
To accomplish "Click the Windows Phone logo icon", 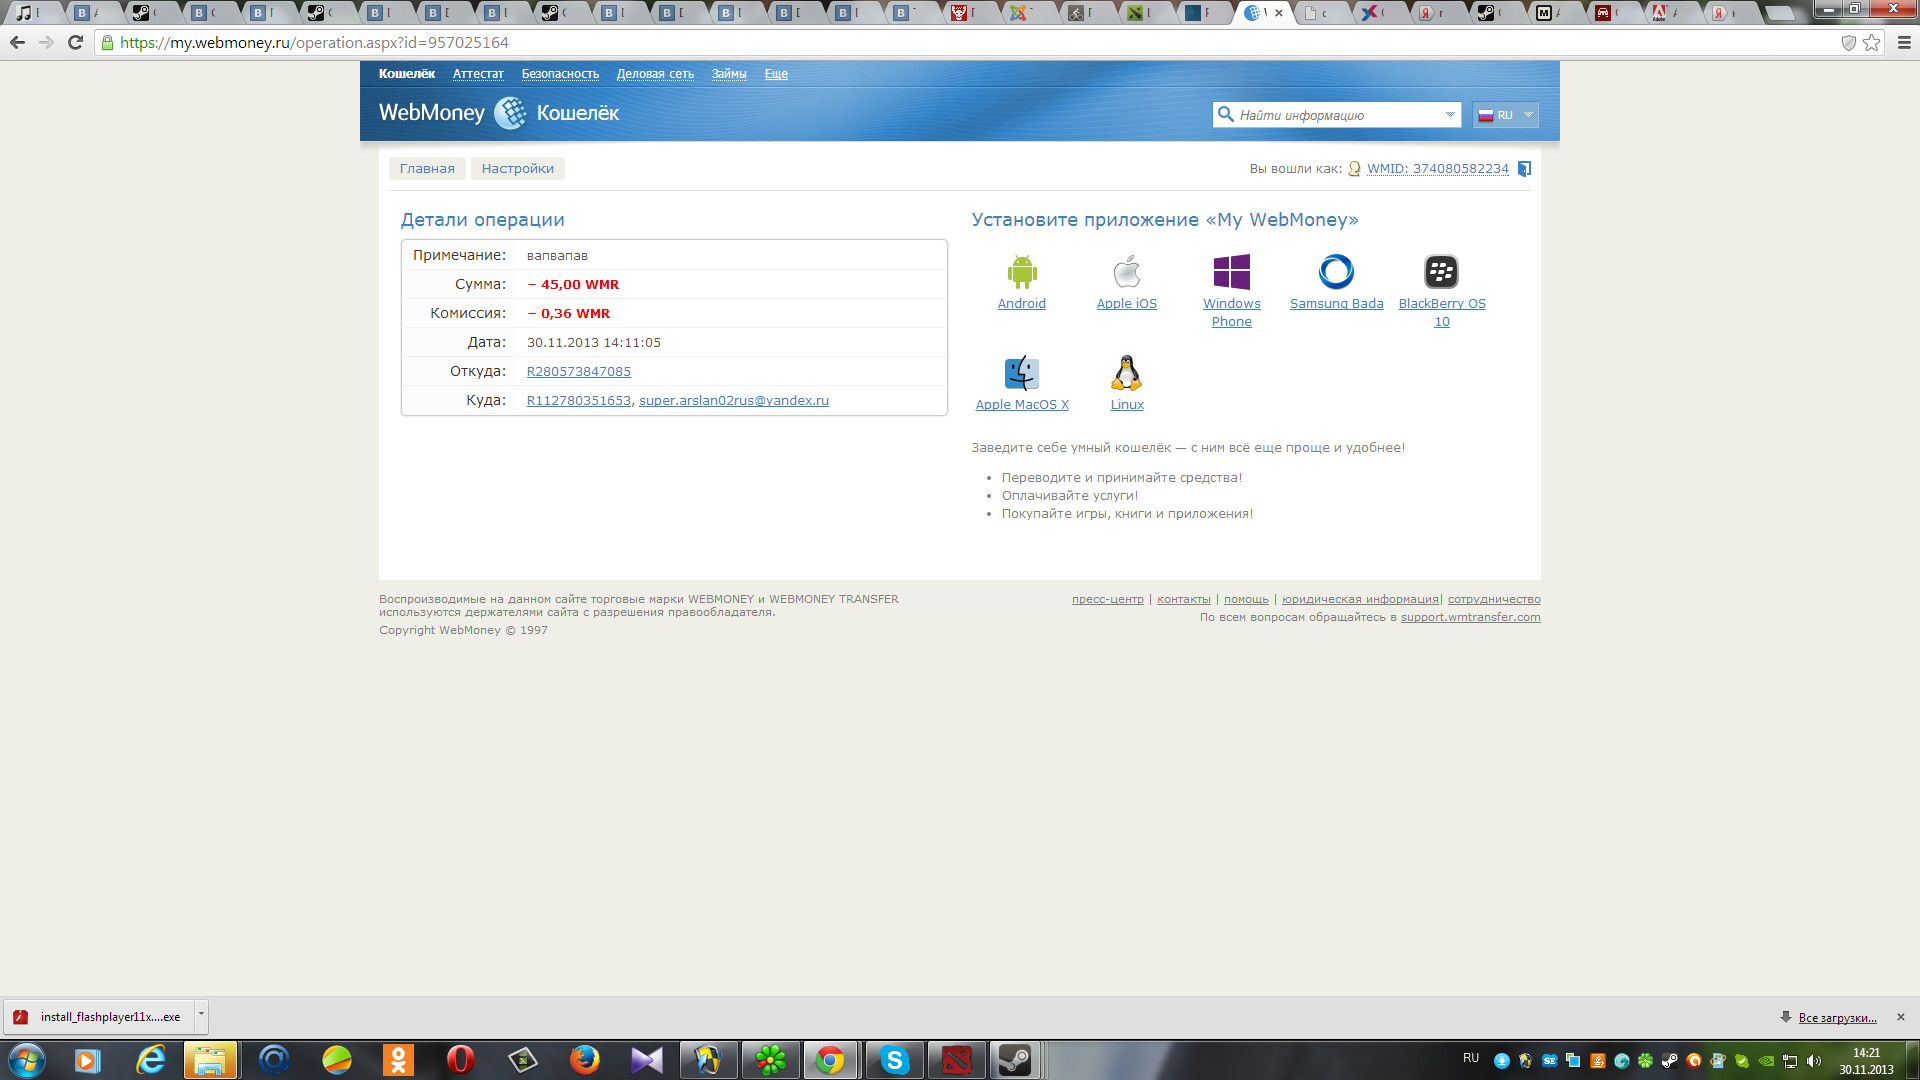I will tap(1231, 272).
